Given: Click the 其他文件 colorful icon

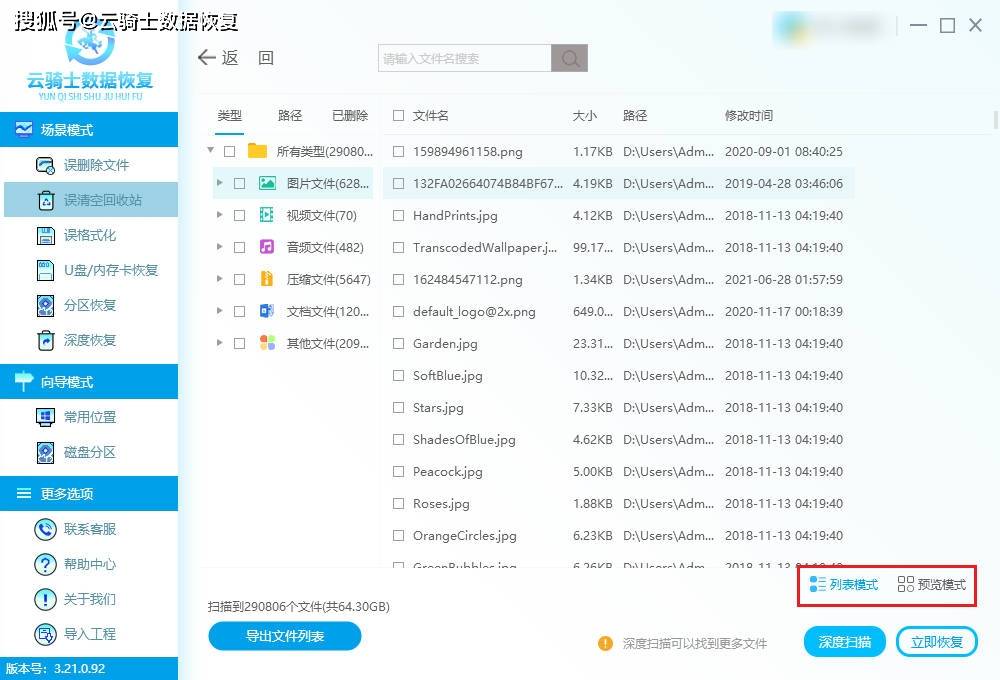Looking at the screenshot, I should click(267, 343).
